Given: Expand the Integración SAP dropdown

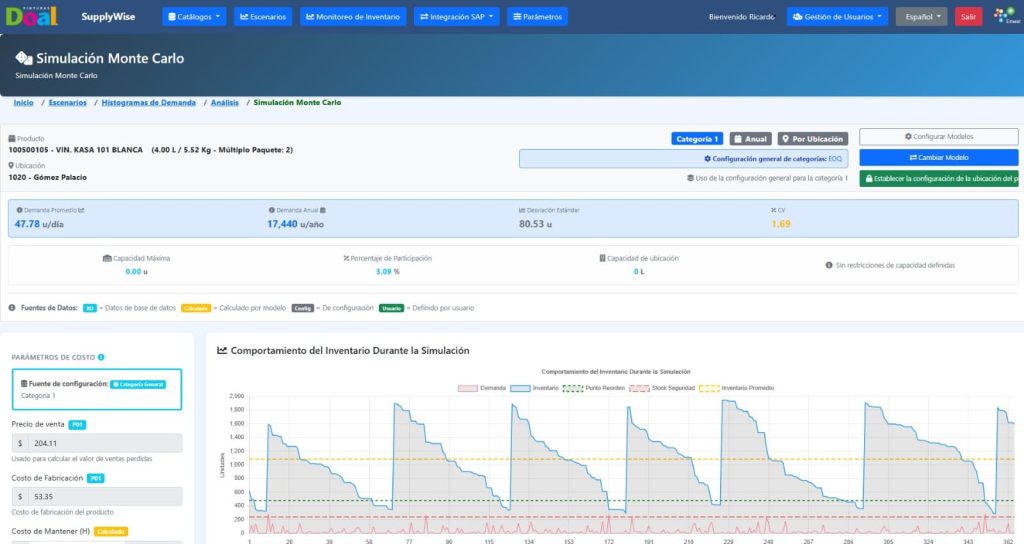Looking at the screenshot, I should [455, 17].
